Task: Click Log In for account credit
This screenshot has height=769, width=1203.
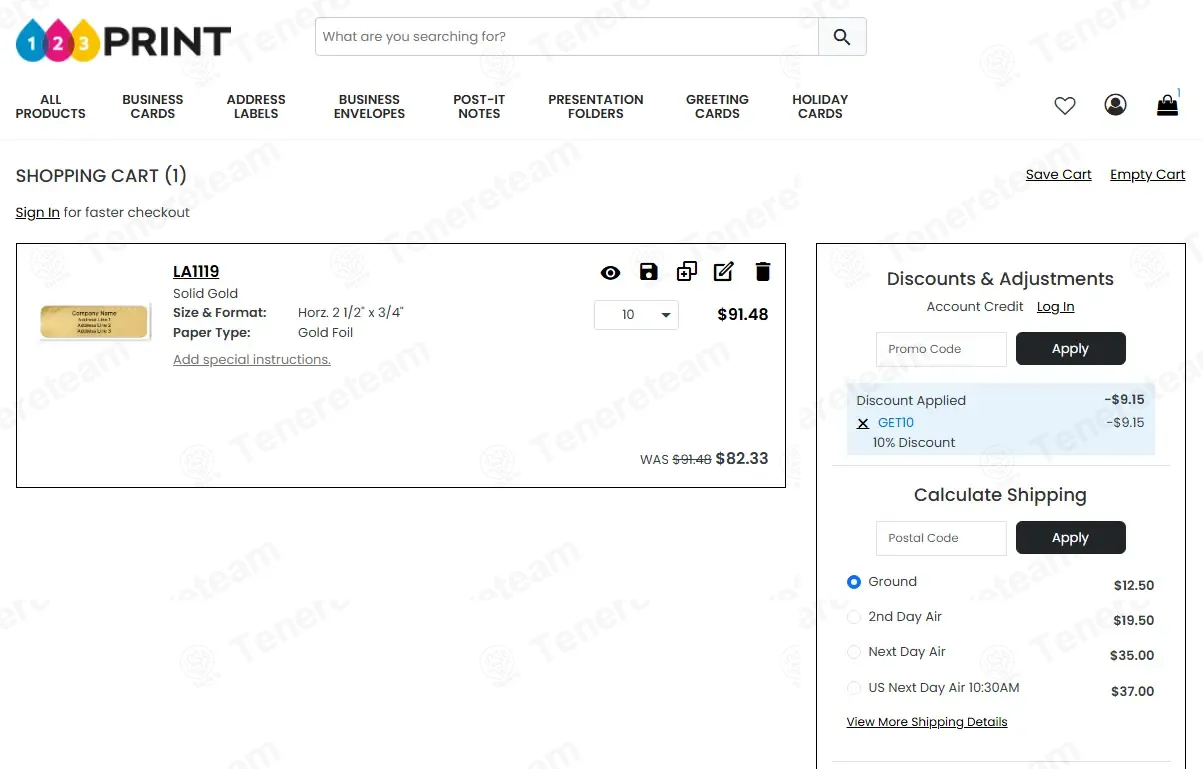Action: [x=1055, y=307]
